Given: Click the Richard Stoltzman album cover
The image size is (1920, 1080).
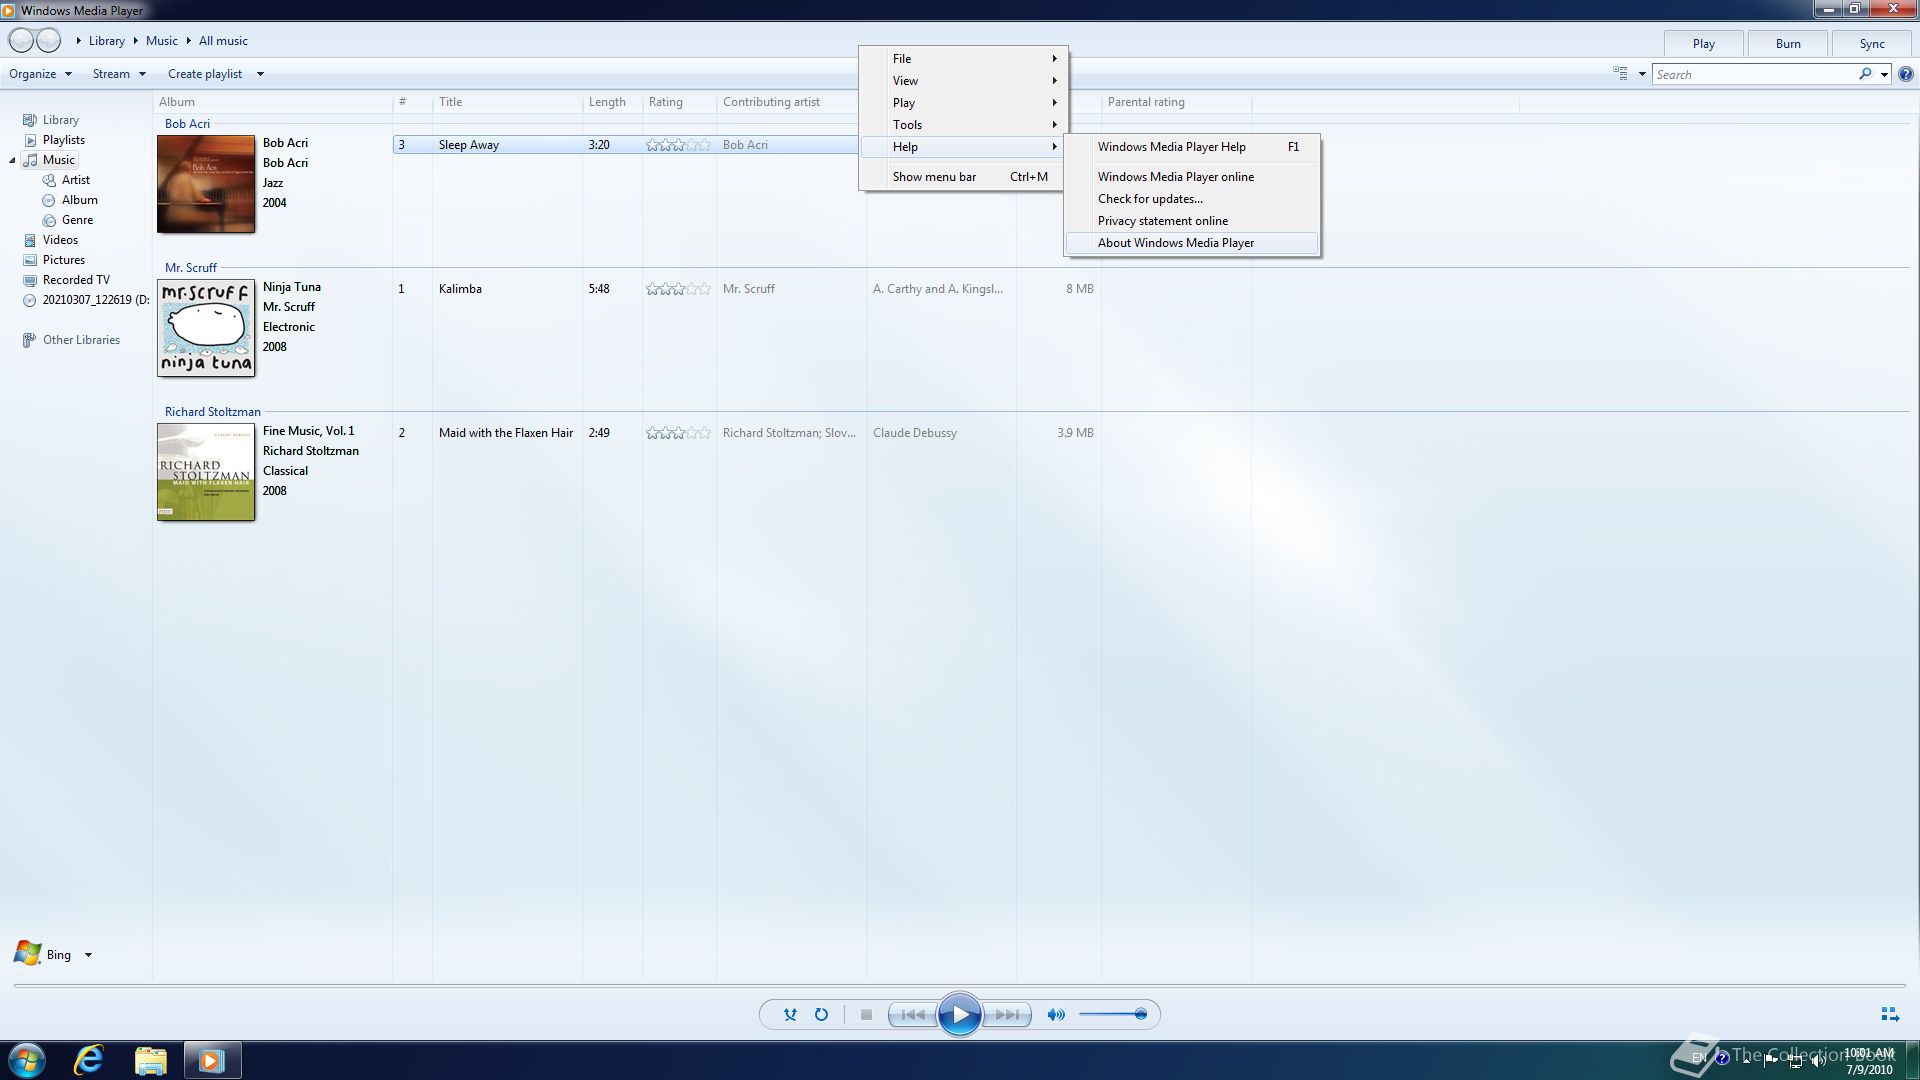Looking at the screenshot, I should click(x=206, y=472).
